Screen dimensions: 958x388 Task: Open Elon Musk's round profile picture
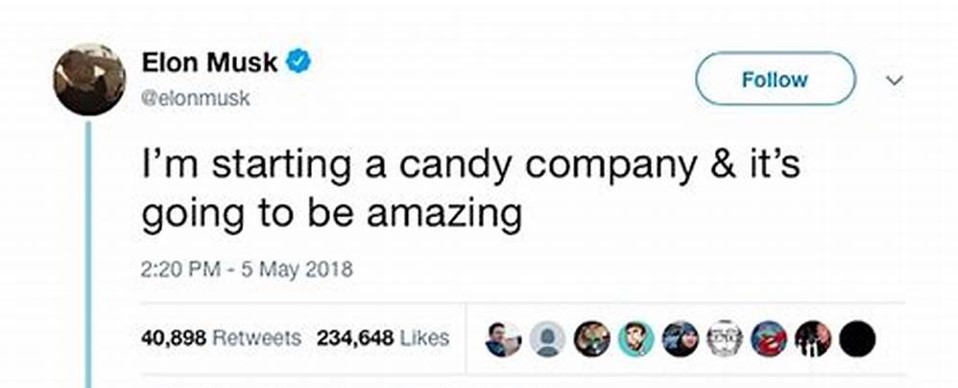coord(90,79)
